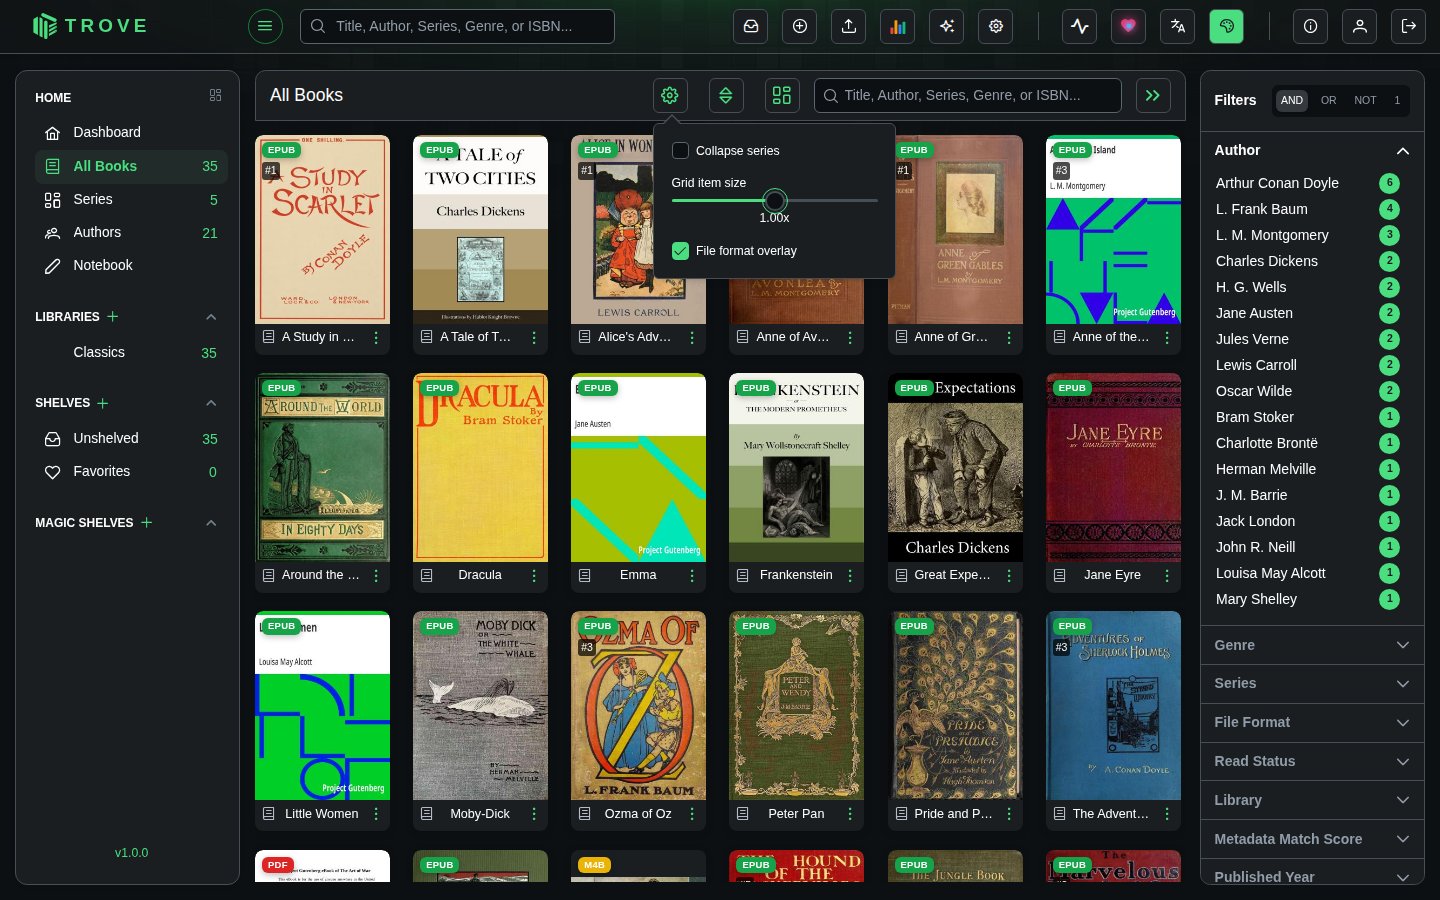Expand the File Format filter section
This screenshot has height=900, width=1440.
click(x=1312, y=722)
